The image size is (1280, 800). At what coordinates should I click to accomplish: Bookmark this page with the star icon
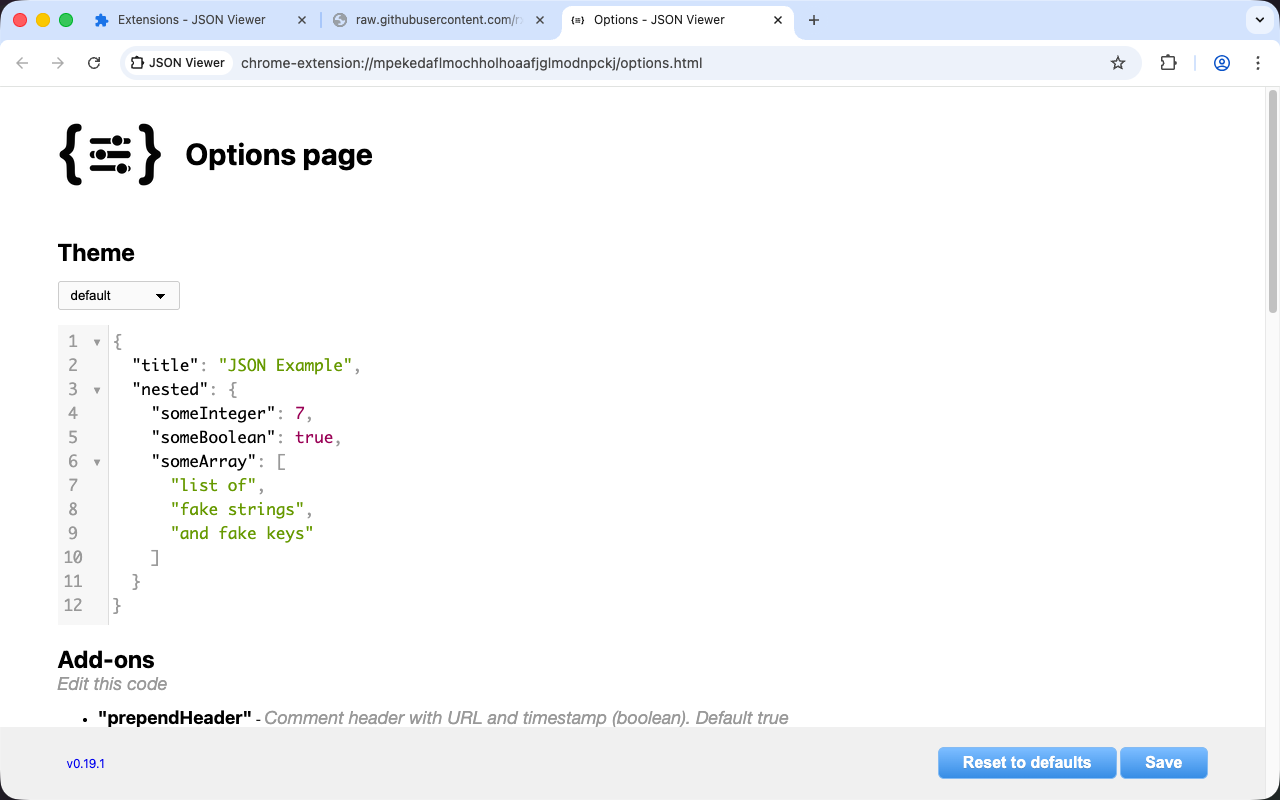[x=1118, y=63]
